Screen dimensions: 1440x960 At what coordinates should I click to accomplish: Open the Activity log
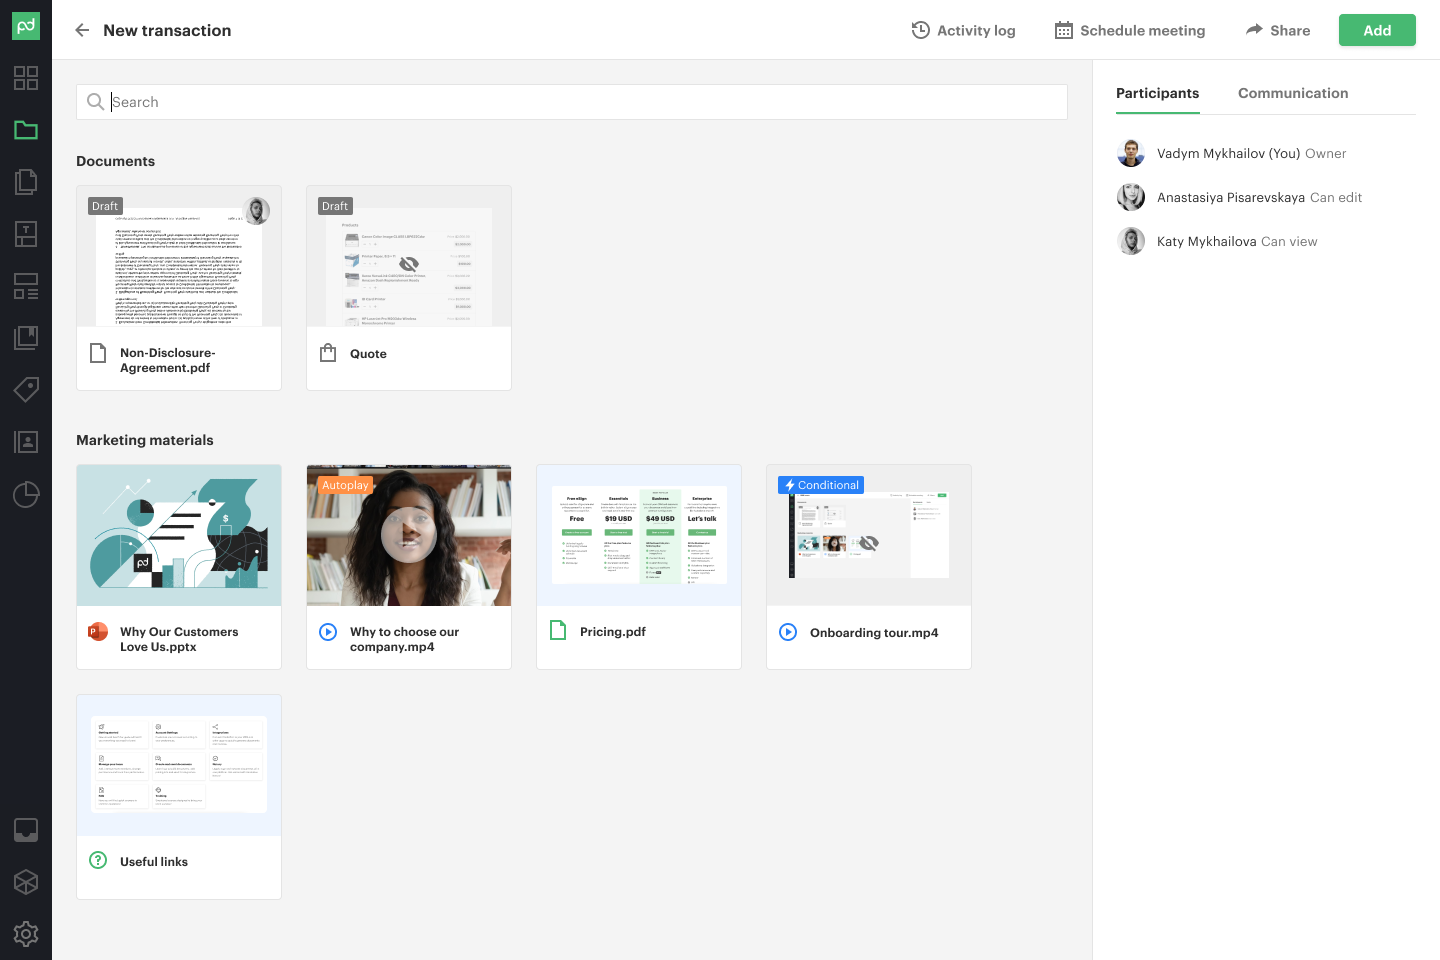click(963, 30)
